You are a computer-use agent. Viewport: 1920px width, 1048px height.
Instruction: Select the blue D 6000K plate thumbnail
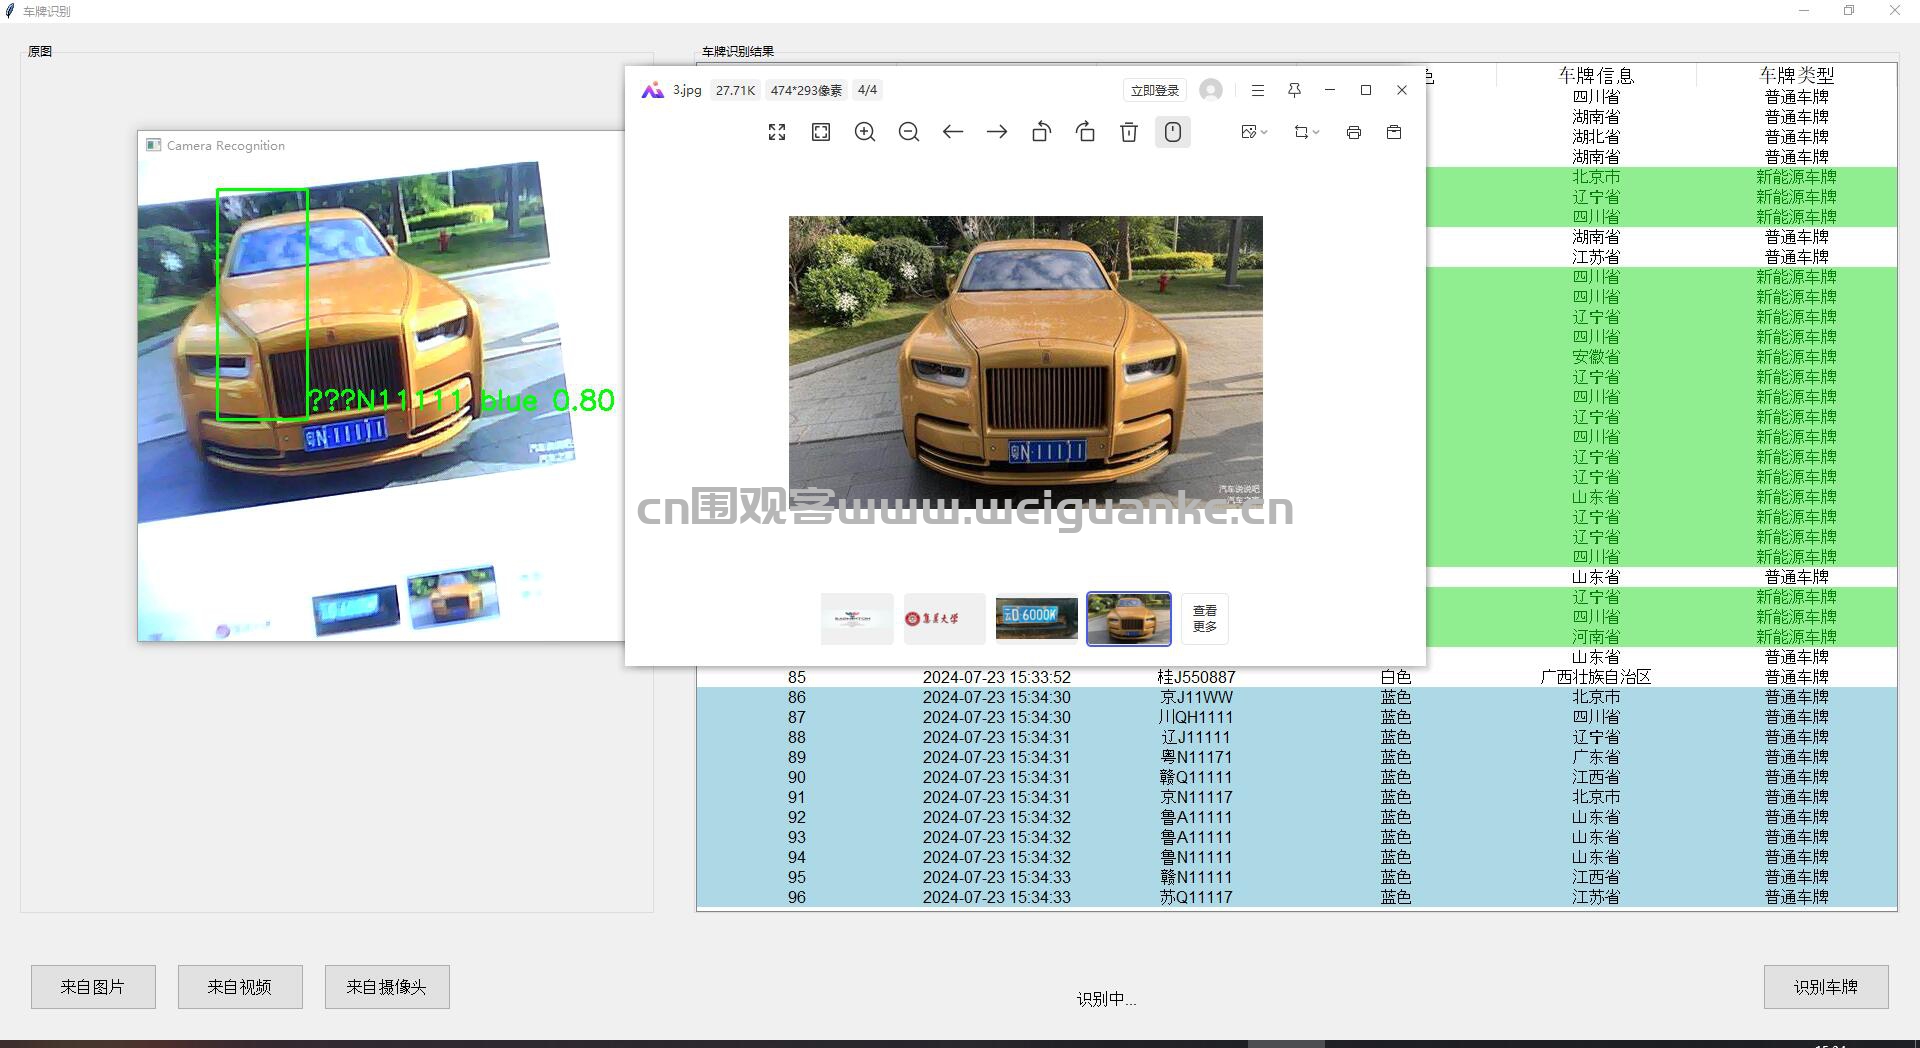(x=1037, y=618)
